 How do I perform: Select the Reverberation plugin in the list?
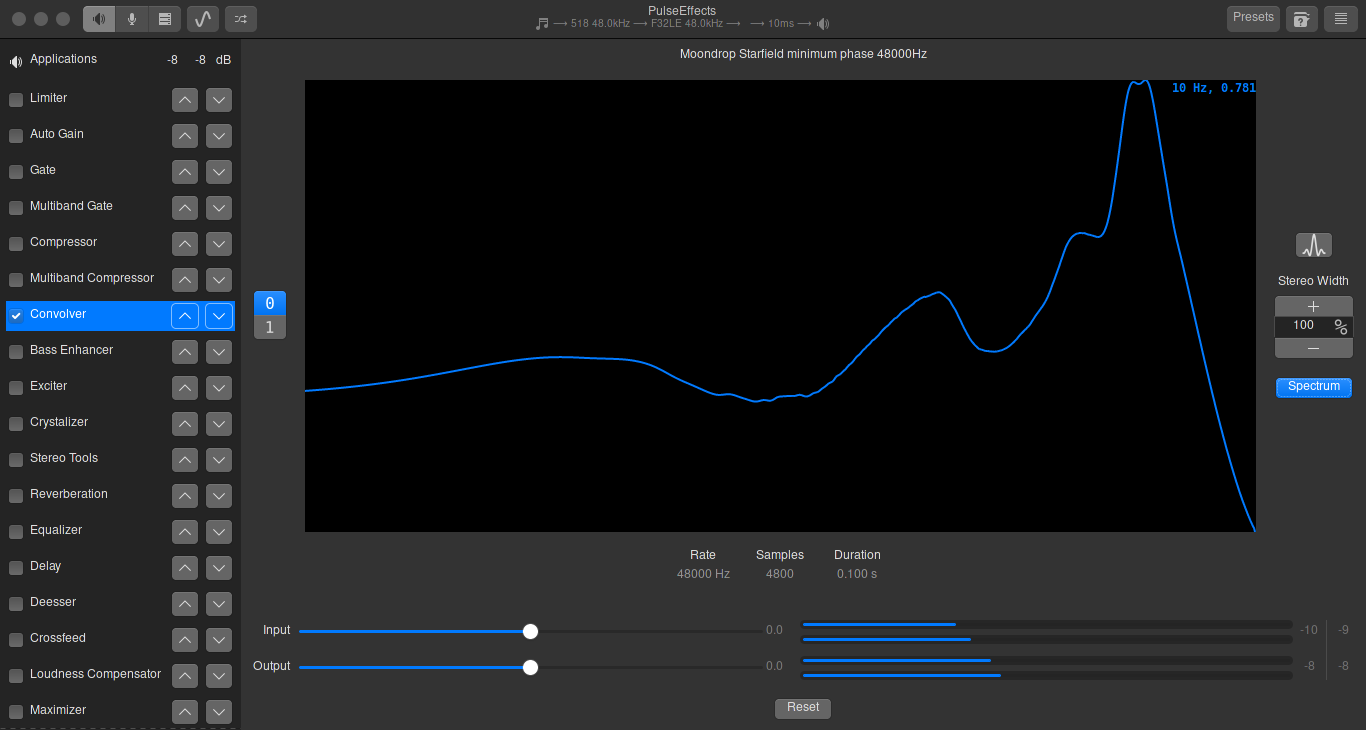click(x=69, y=494)
